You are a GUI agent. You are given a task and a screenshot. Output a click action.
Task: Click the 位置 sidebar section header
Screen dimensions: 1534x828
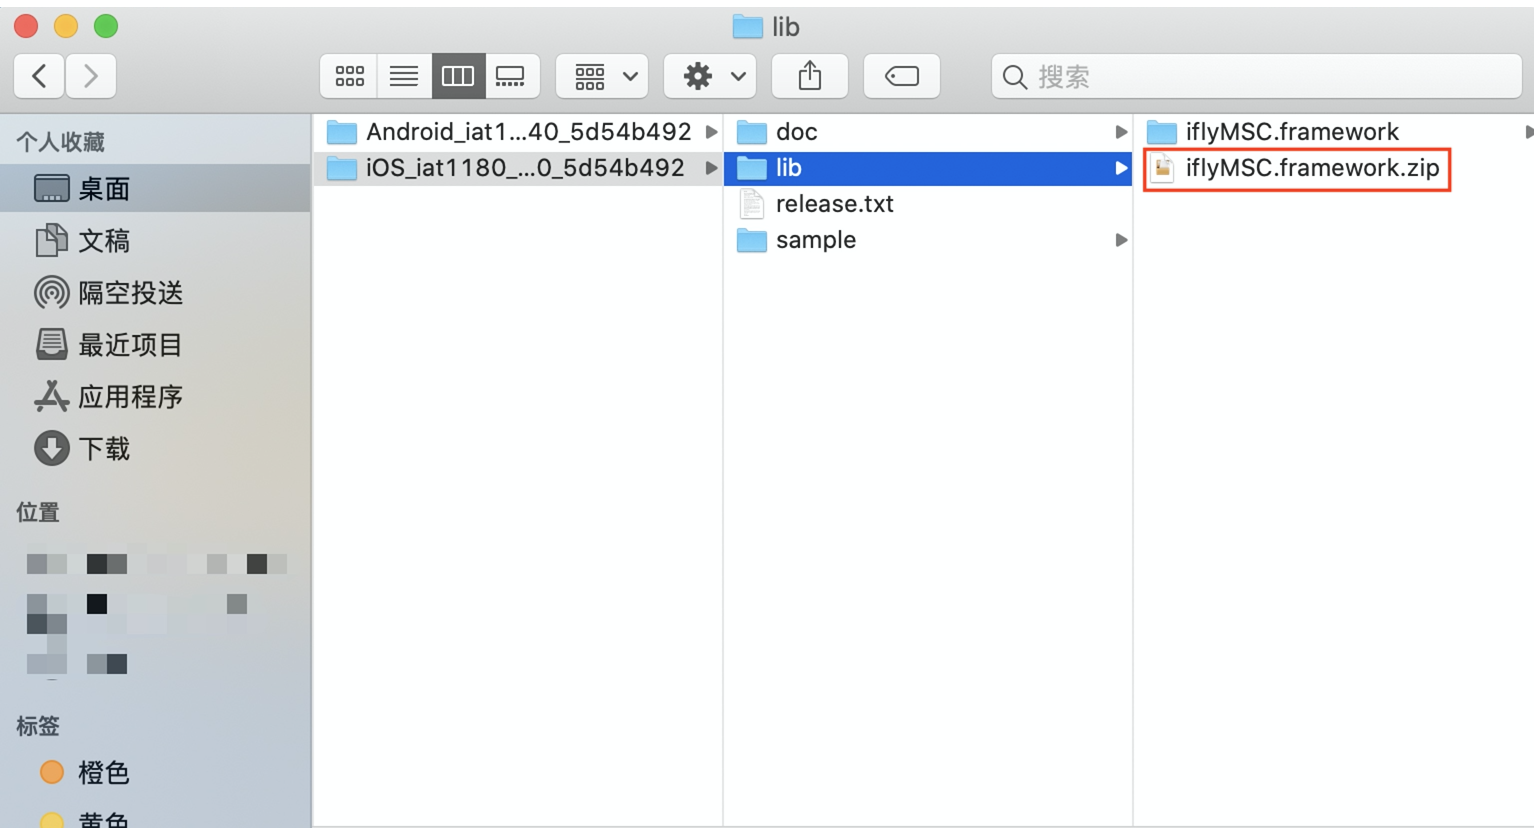point(38,512)
